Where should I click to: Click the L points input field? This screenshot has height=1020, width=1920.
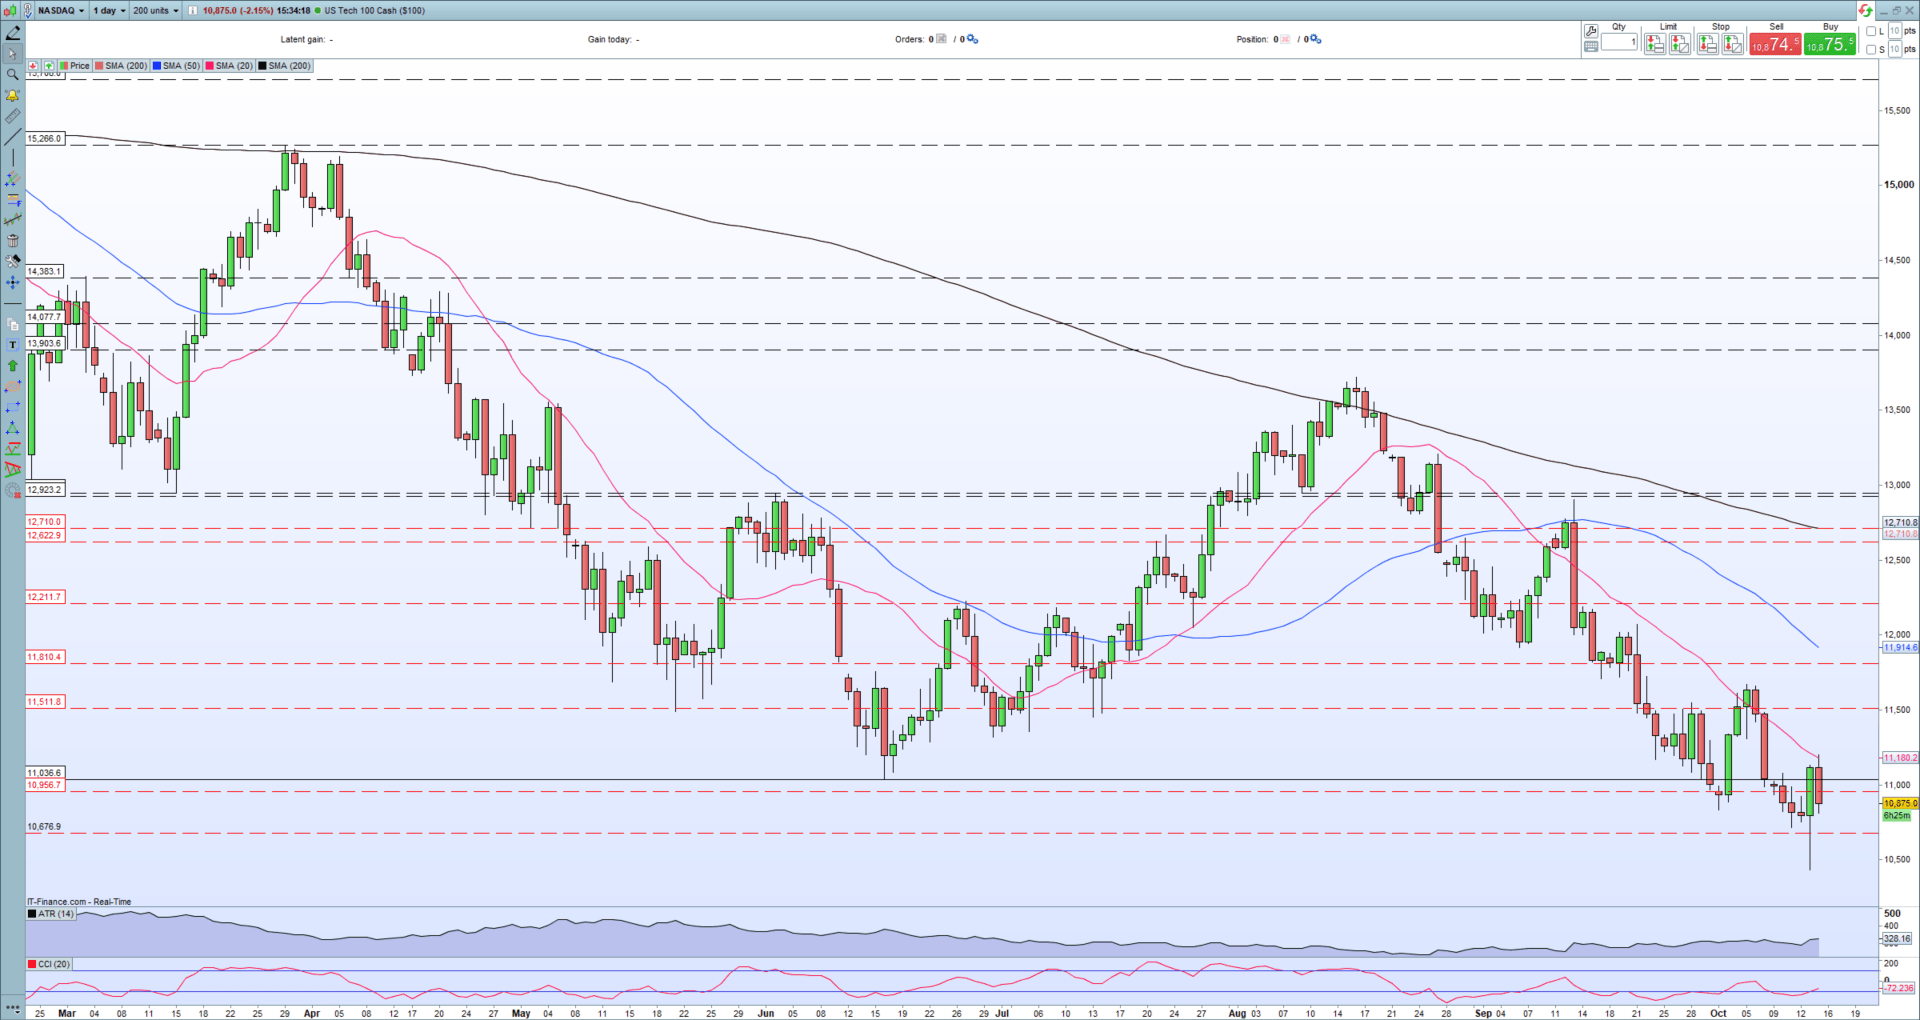pyautogui.click(x=1894, y=31)
